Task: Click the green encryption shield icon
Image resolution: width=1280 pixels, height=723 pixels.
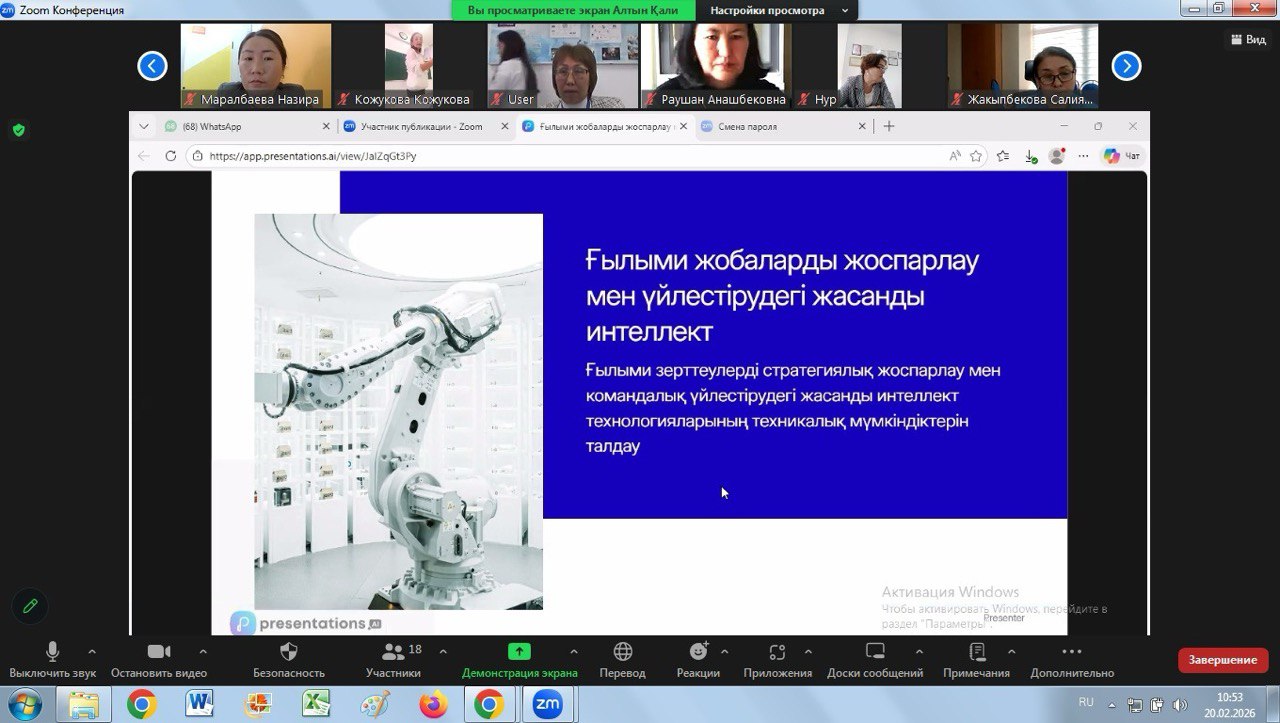Action: pos(18,130)
